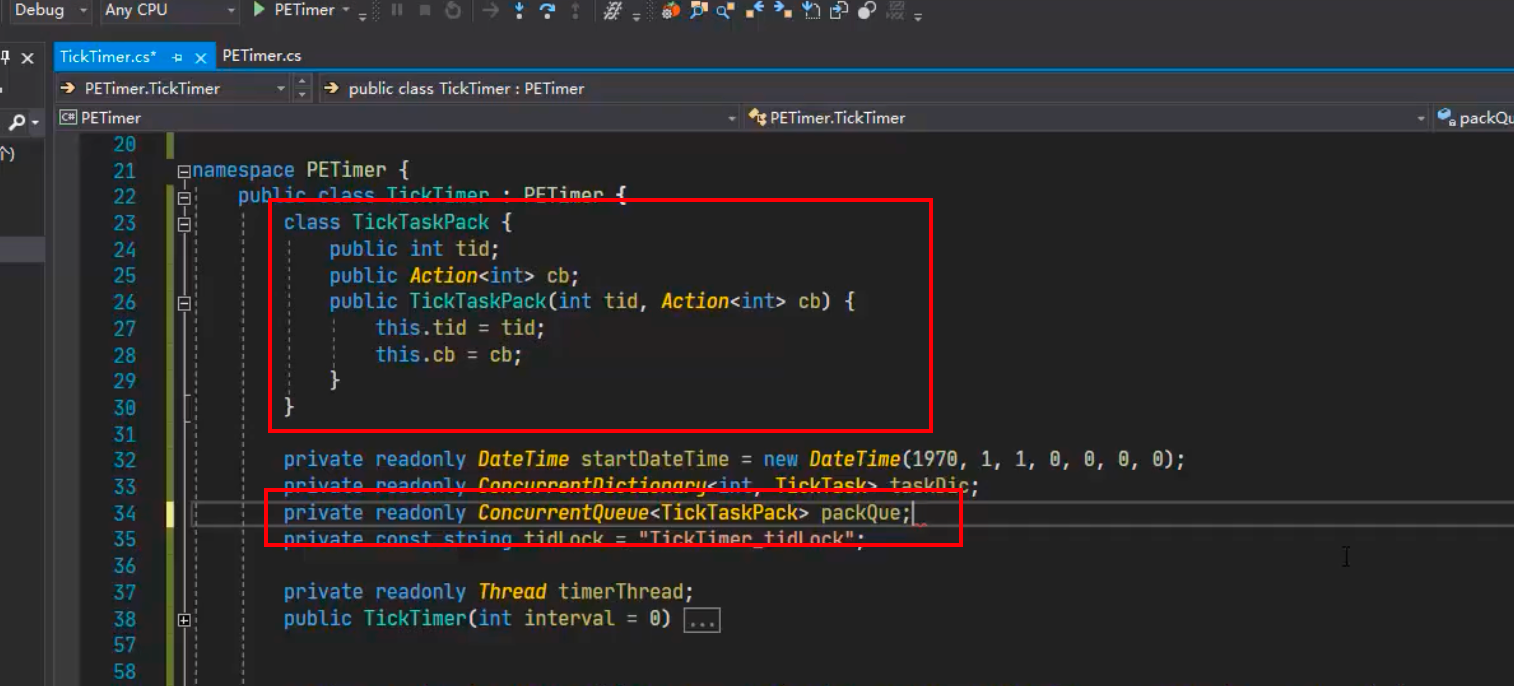This screenshot has height=686, width=1514.
Task: Click the magnifier with window toolbar icon
Action: pyautogui.click(x=699, y=10)
